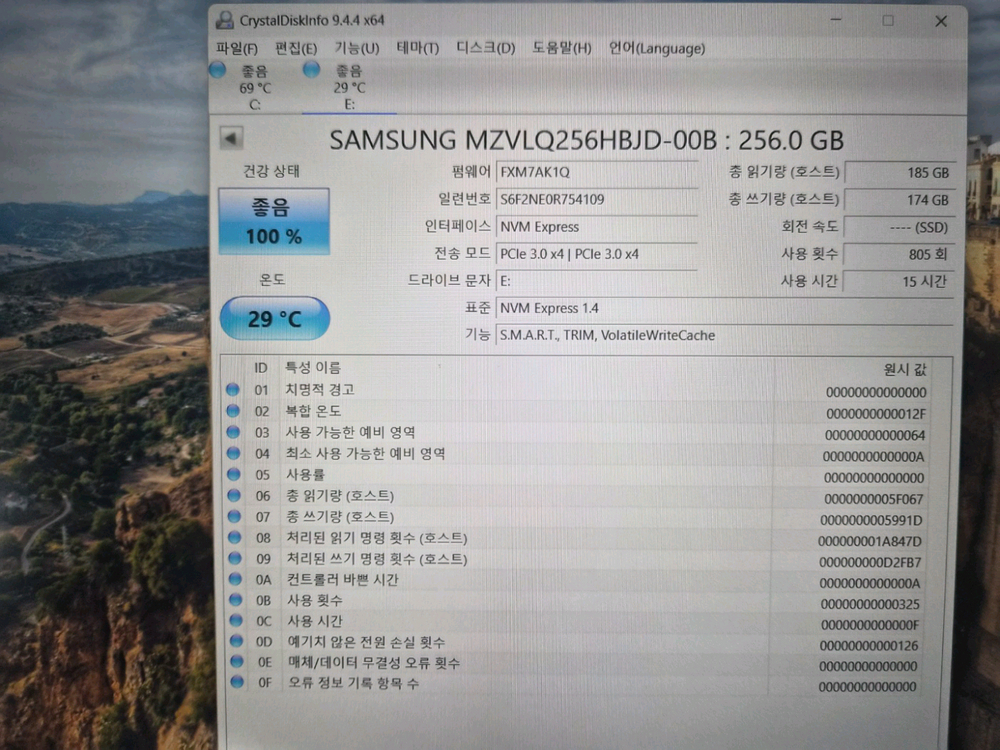Open the 기능(U) menu

(353, 47)
